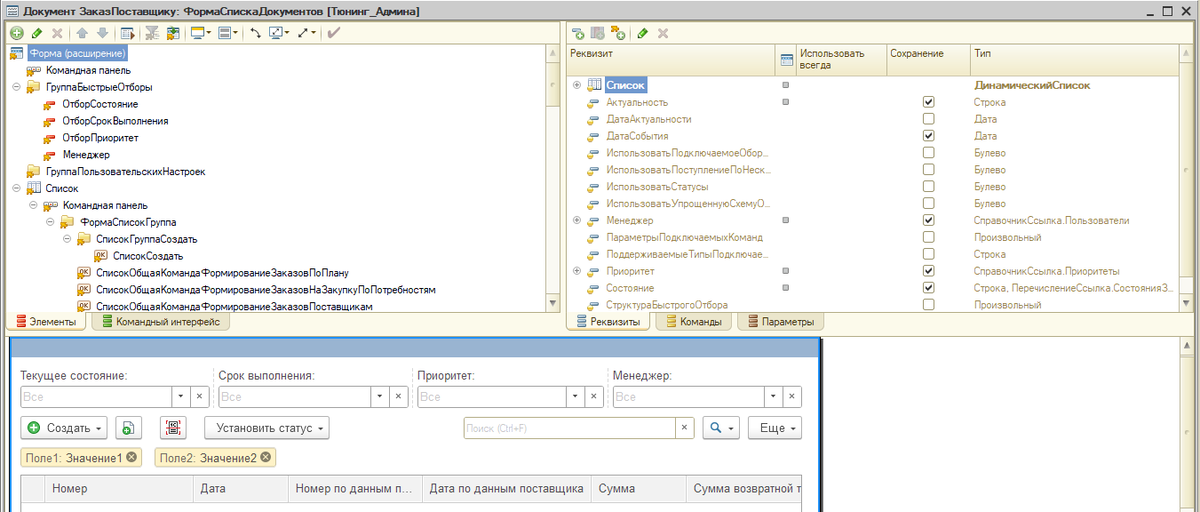Toggle Сохранение checkbox for Состояние
The image size is (1200, 512).
tap(929, 288)
